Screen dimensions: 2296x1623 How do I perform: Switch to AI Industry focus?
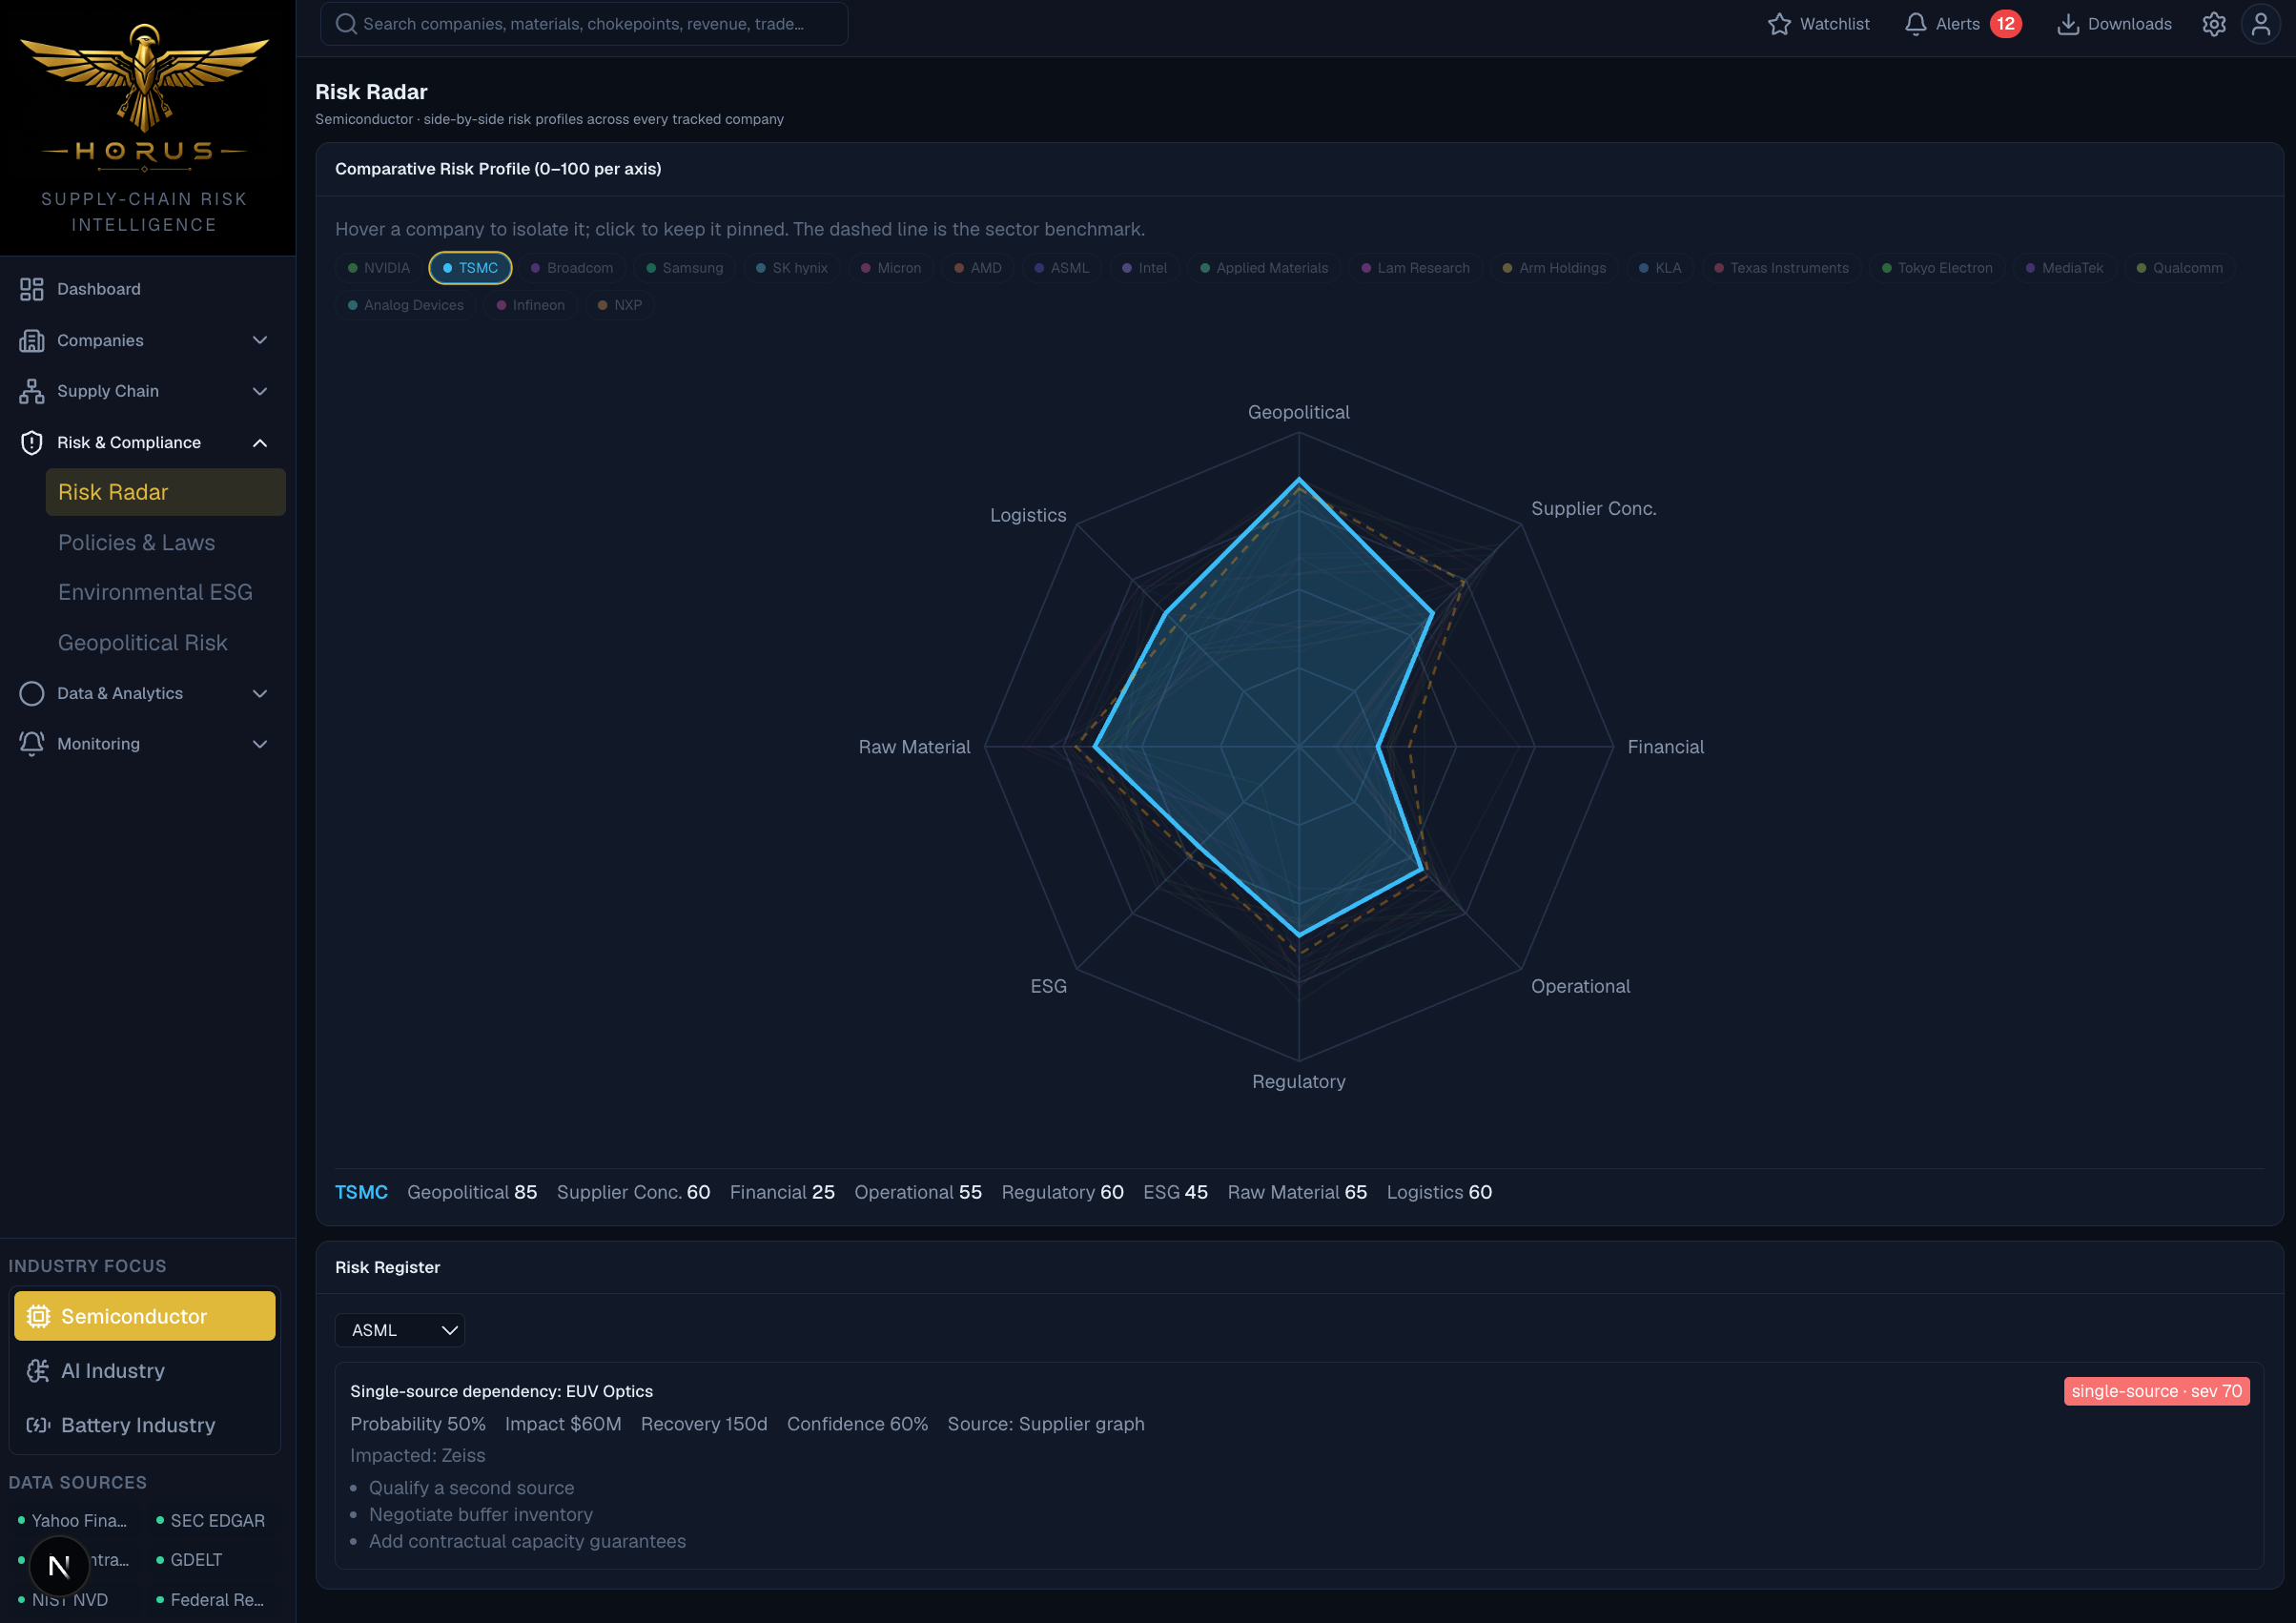pos(145,1371)
